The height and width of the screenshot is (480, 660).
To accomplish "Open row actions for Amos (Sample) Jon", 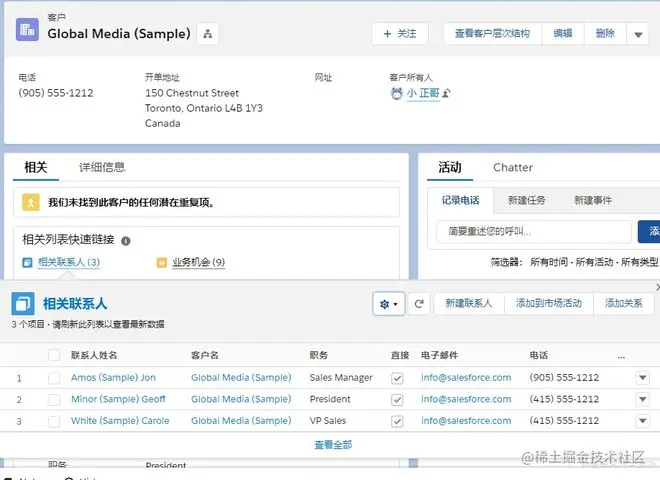I will click(642, 377).
